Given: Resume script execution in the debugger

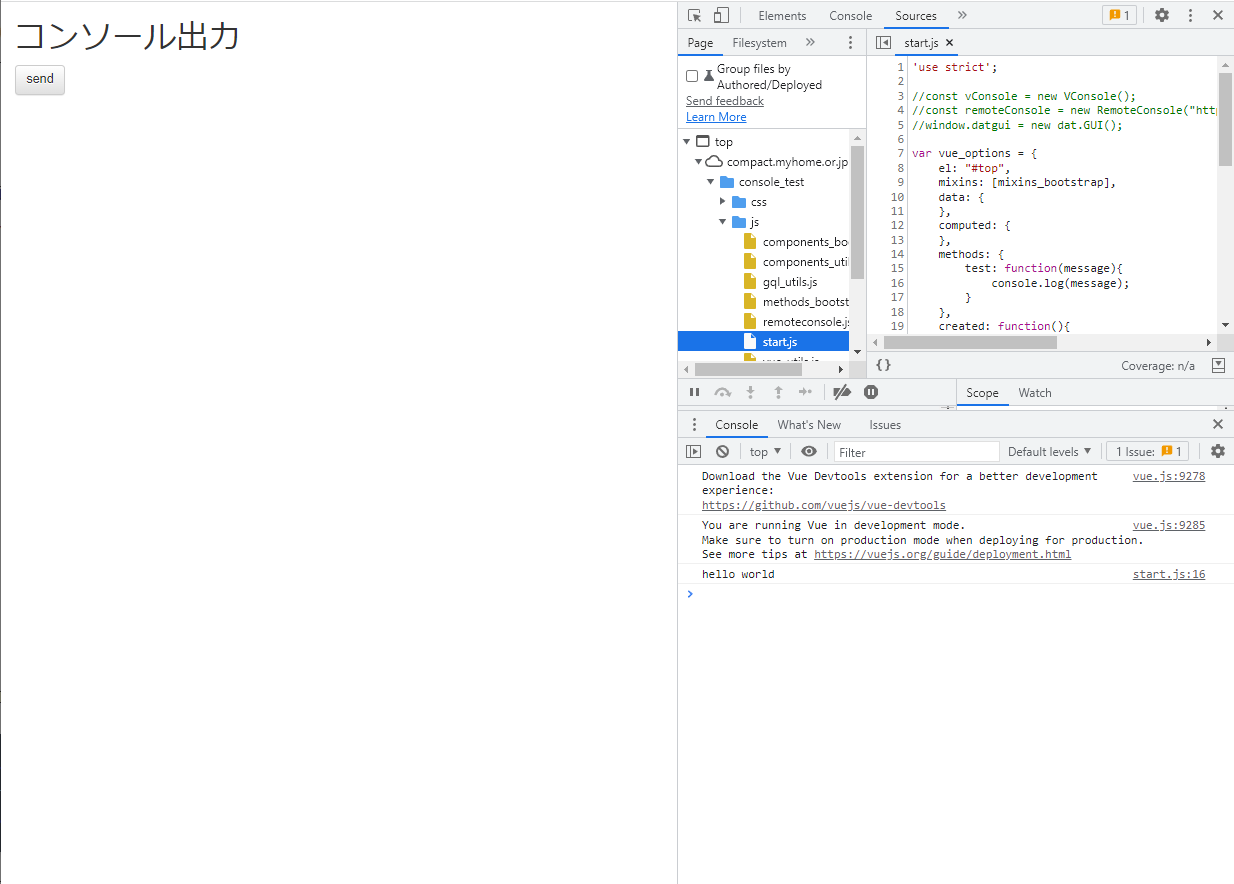Looking at the screenshot, I should pyautogui.click(x=694, y=392).
